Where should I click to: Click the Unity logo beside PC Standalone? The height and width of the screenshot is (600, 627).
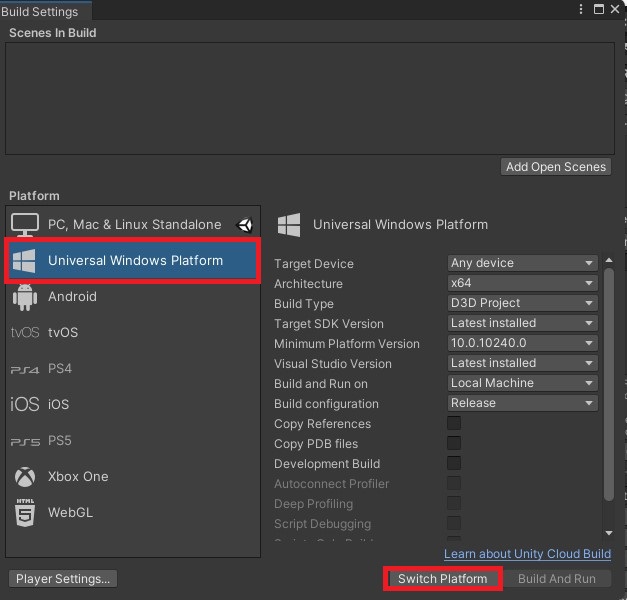click(x=245, y=225)
